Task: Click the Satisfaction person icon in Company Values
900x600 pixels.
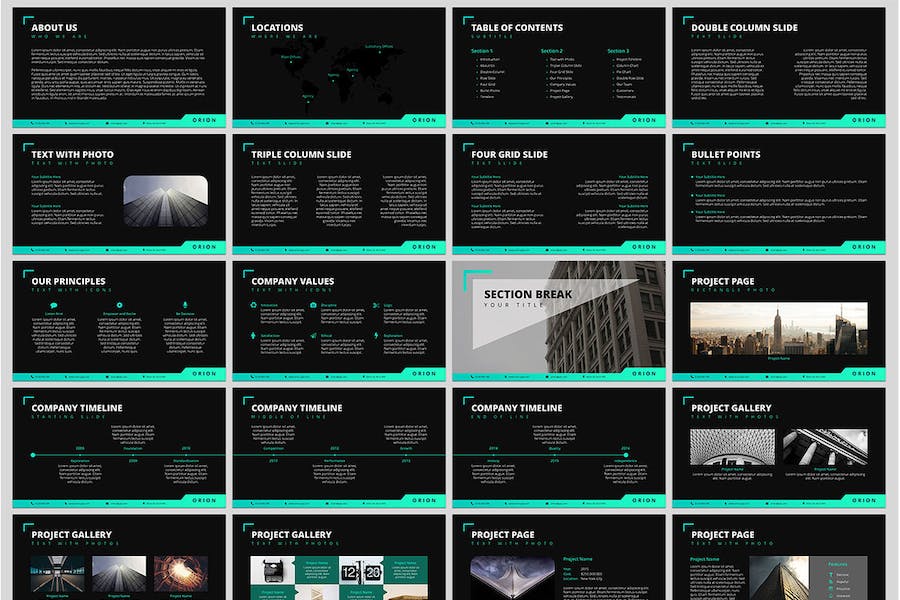Action: pos(254,336)
